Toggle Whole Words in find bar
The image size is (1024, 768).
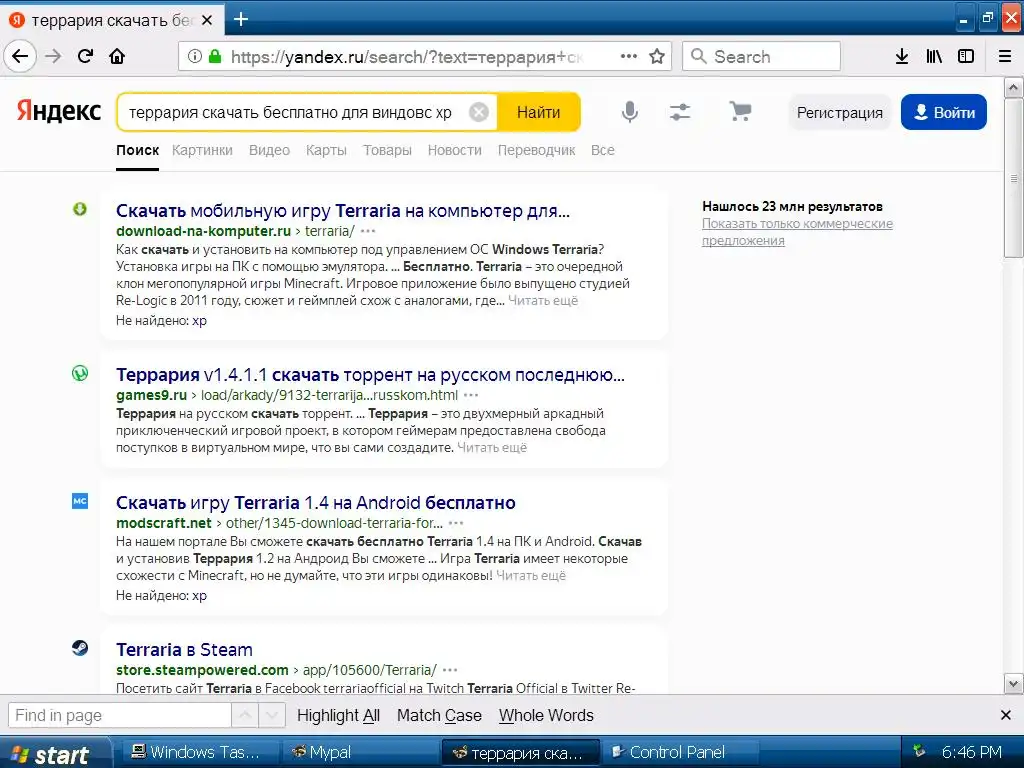coord(546,716)
